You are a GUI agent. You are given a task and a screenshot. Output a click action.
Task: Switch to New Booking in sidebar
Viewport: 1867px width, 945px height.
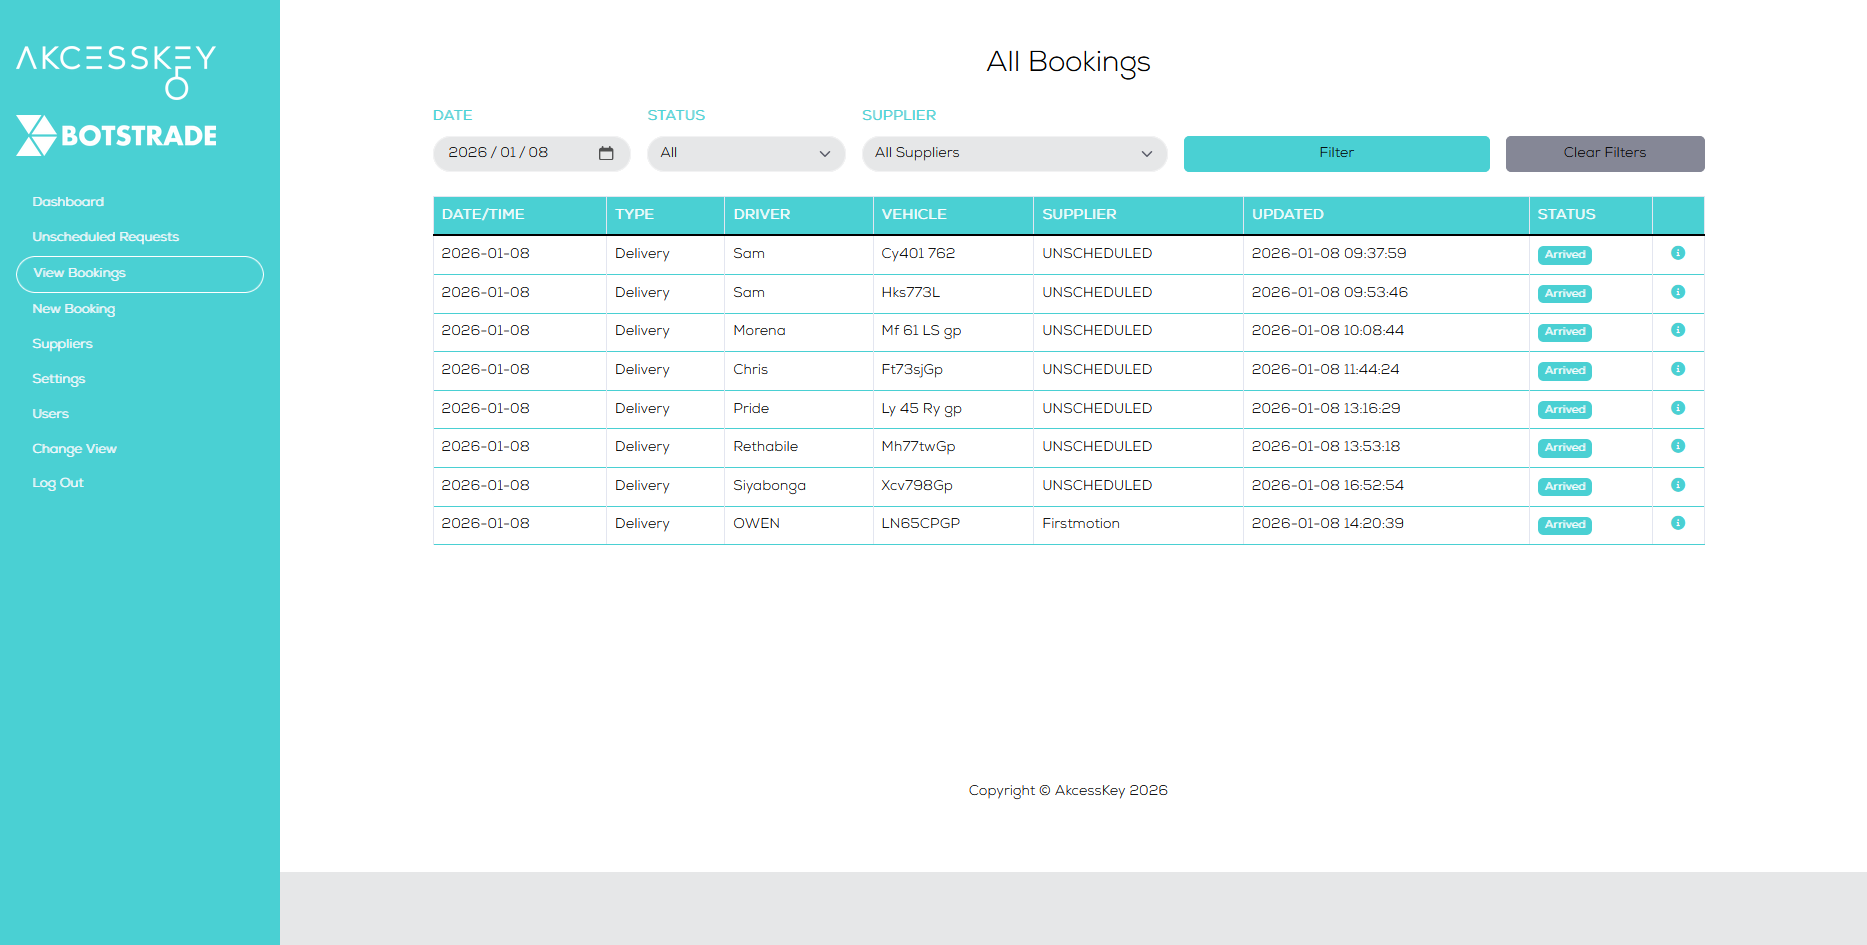point(73,309)
